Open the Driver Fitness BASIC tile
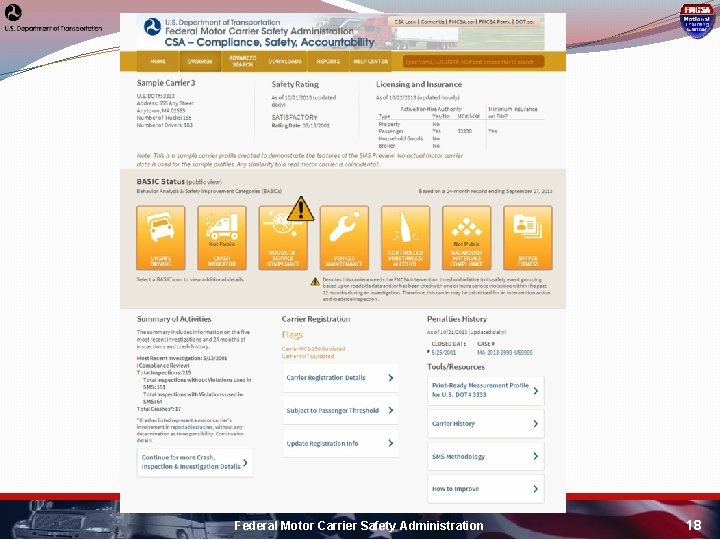This screenshot has width=720, height=540. [x=528, y=237]
